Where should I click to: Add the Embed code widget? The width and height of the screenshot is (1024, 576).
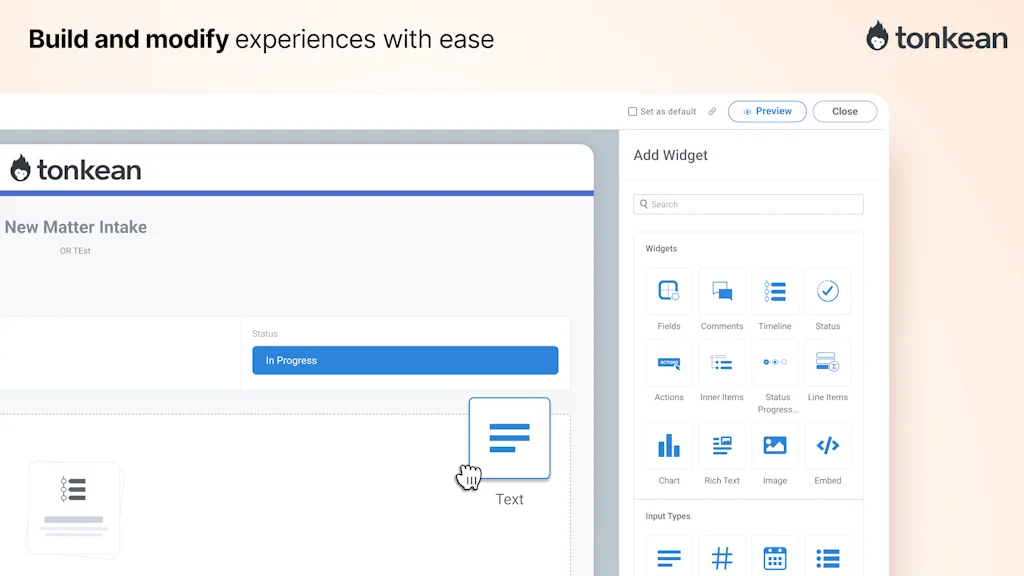828,446
